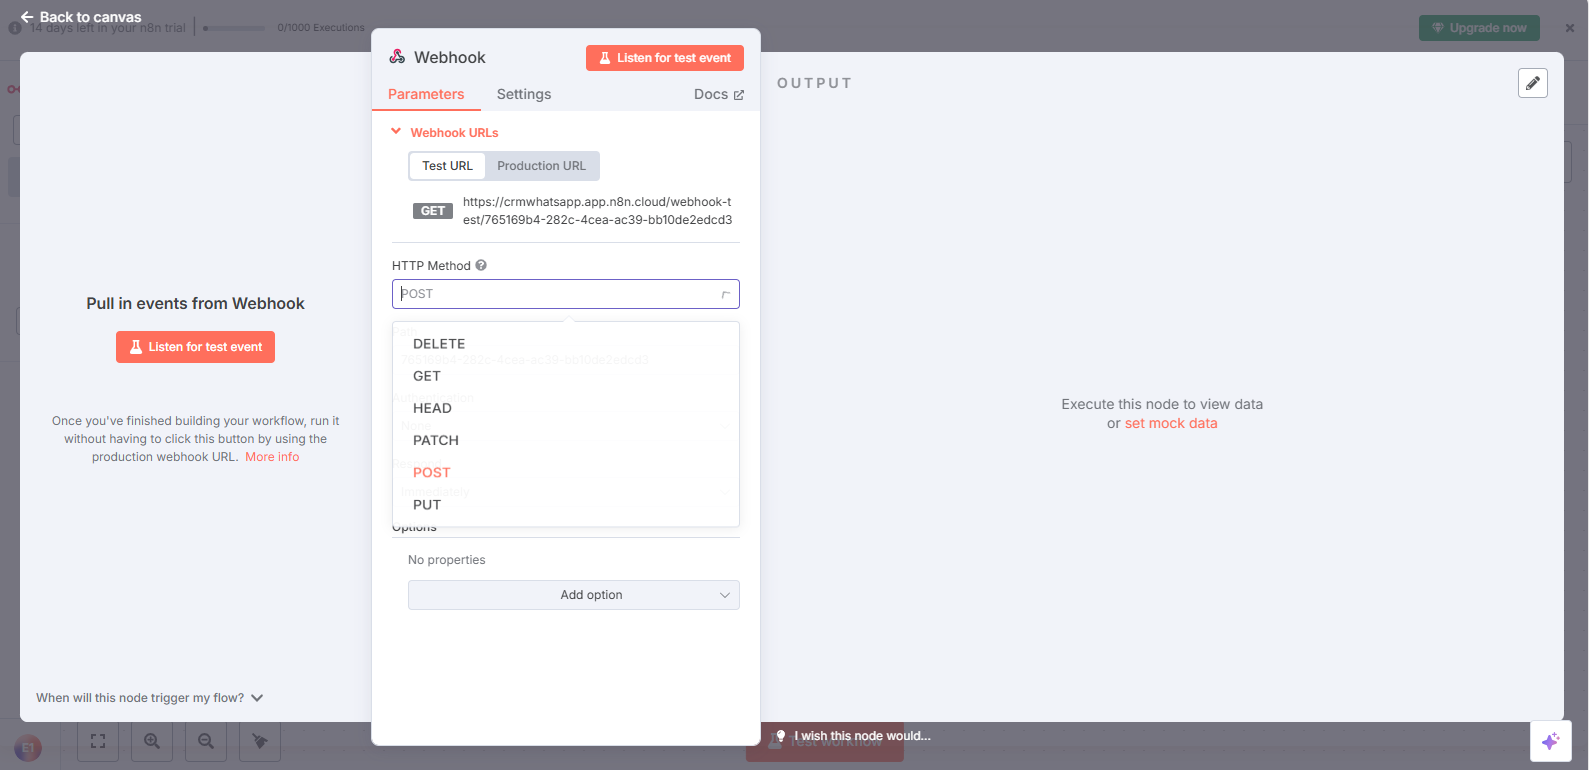The height and width of the screenshot is (770, 1589).
Task: Select the Test URL option
Action: 447,166
